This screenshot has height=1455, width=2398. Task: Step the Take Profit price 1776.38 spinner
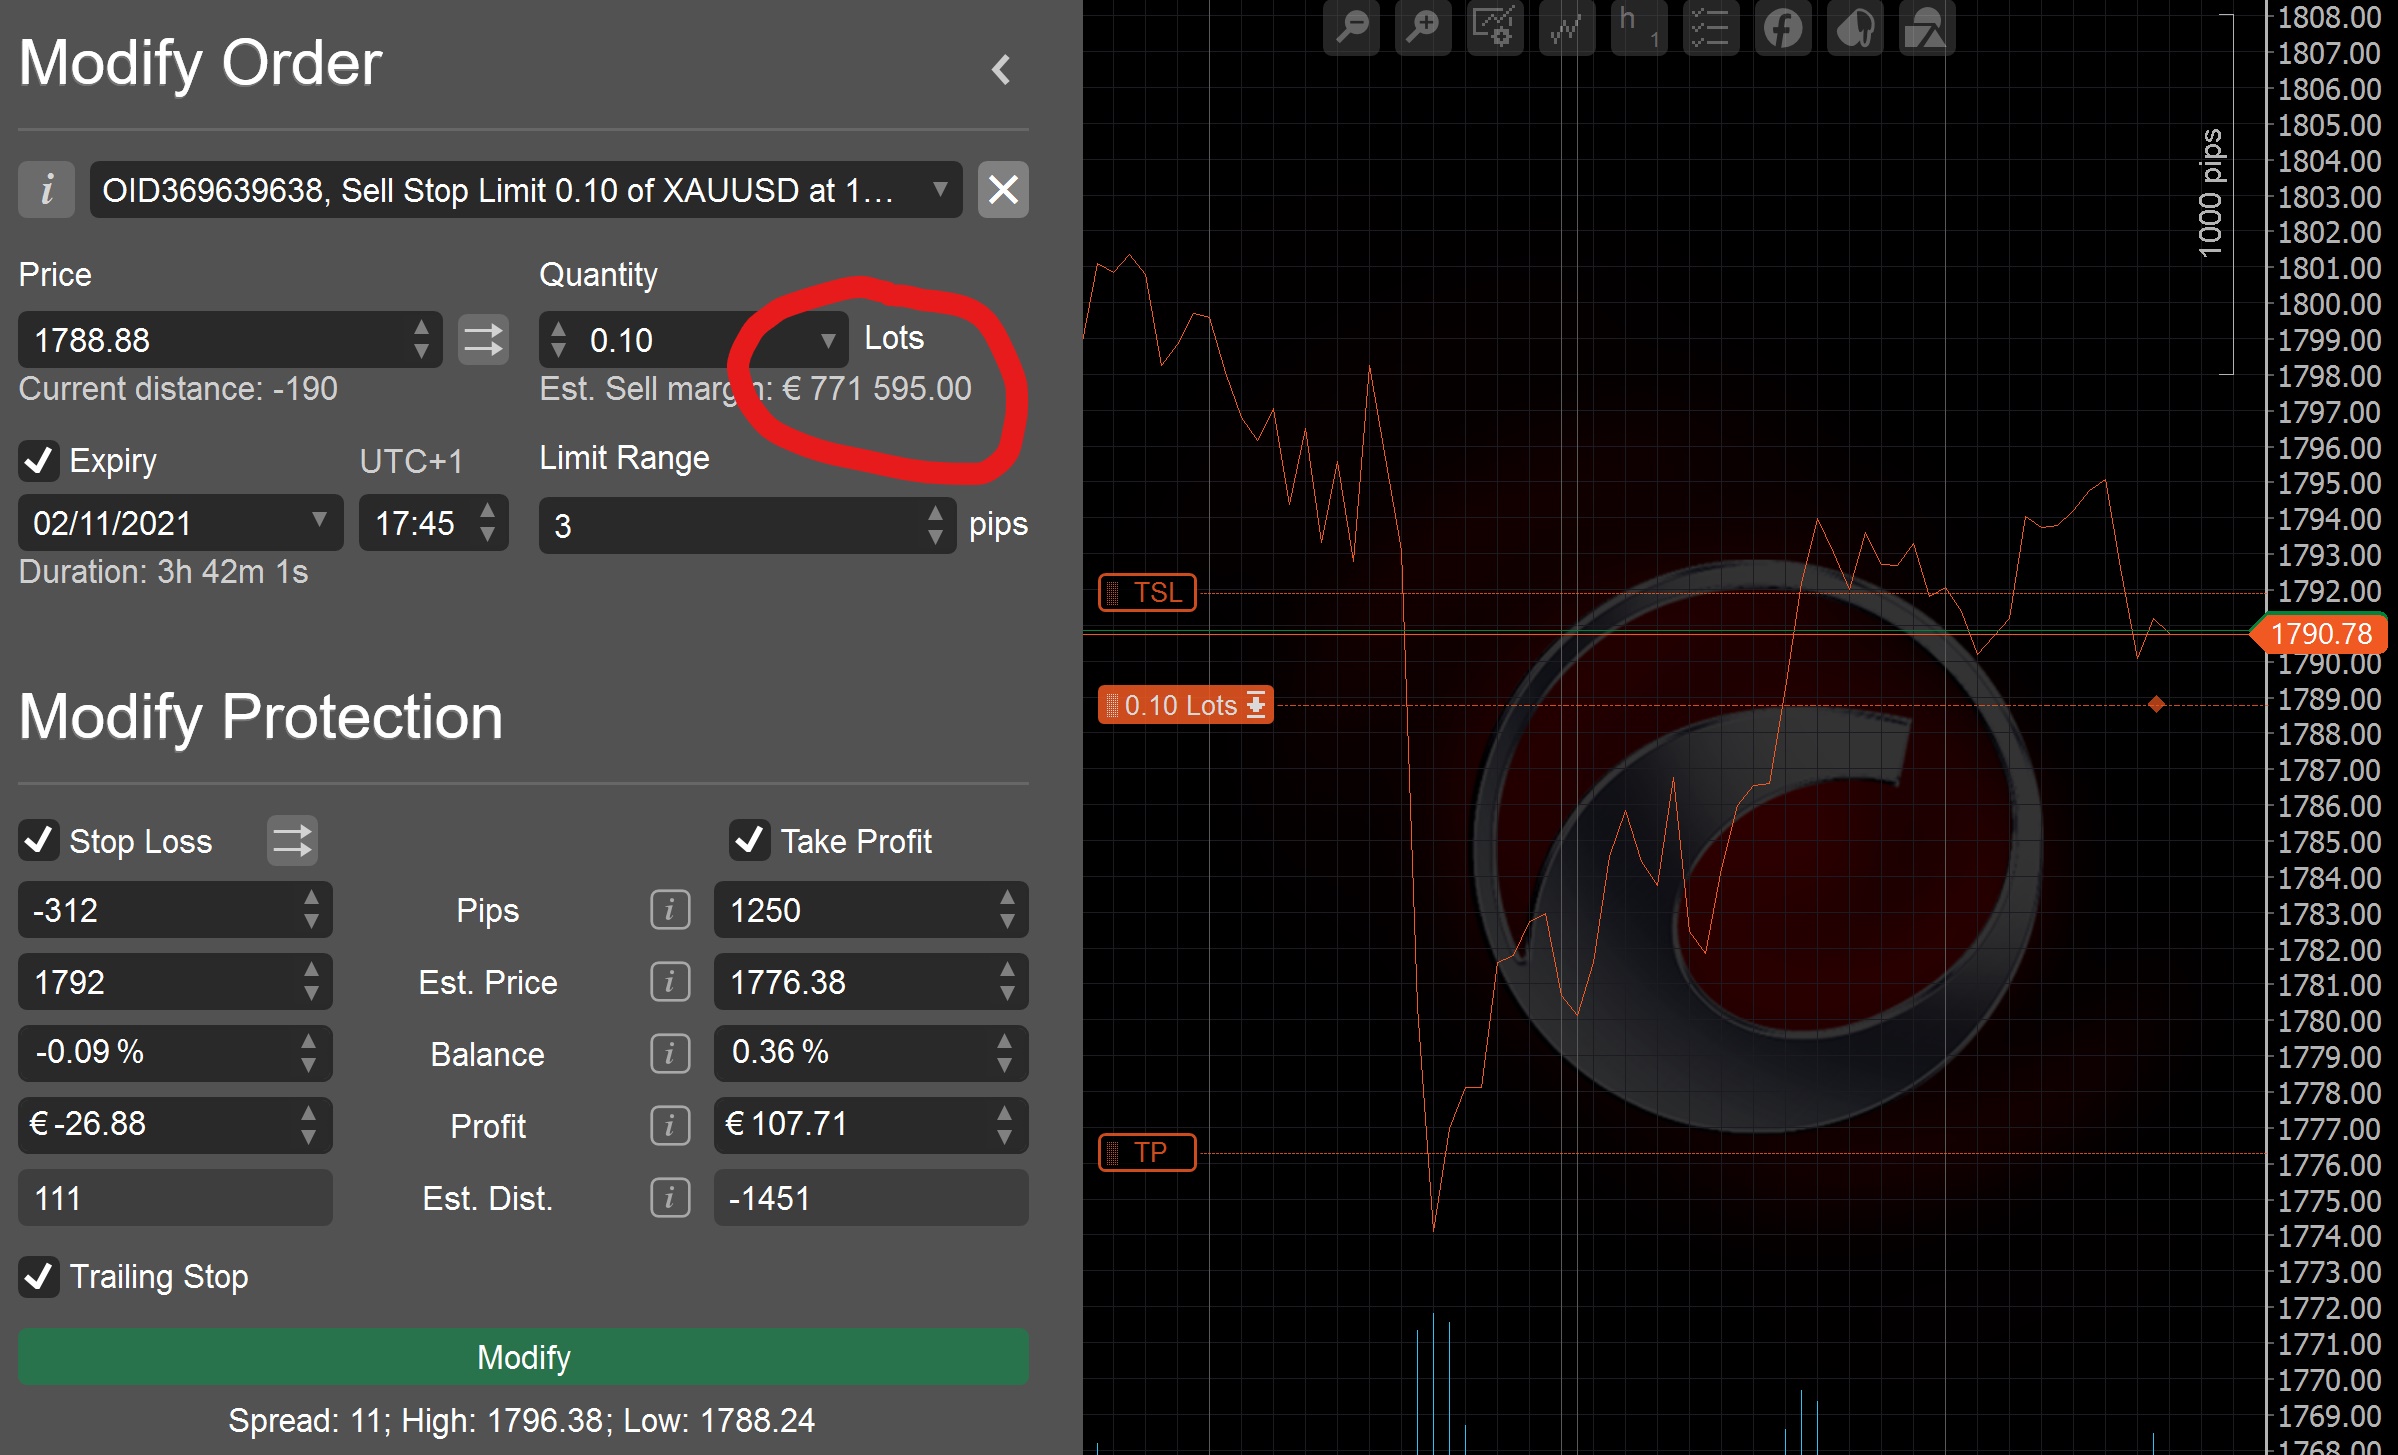[x=1007, y=981]
